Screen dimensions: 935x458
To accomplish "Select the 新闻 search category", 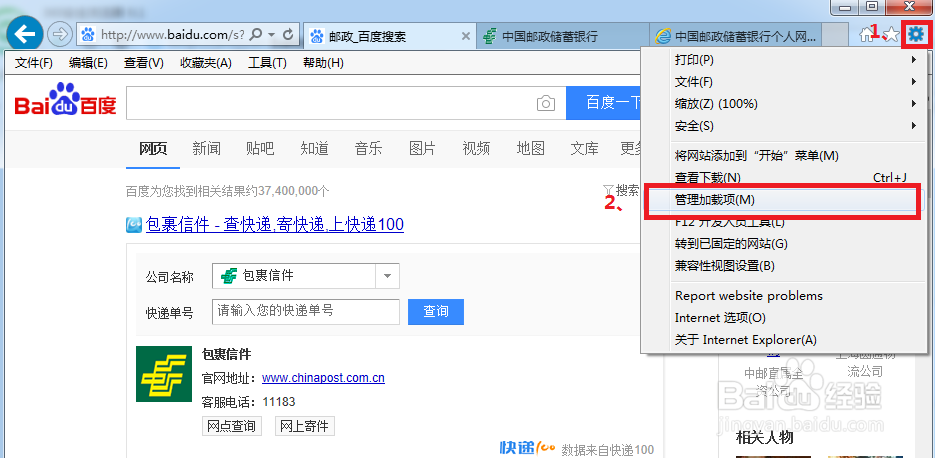I will [206, 148].
